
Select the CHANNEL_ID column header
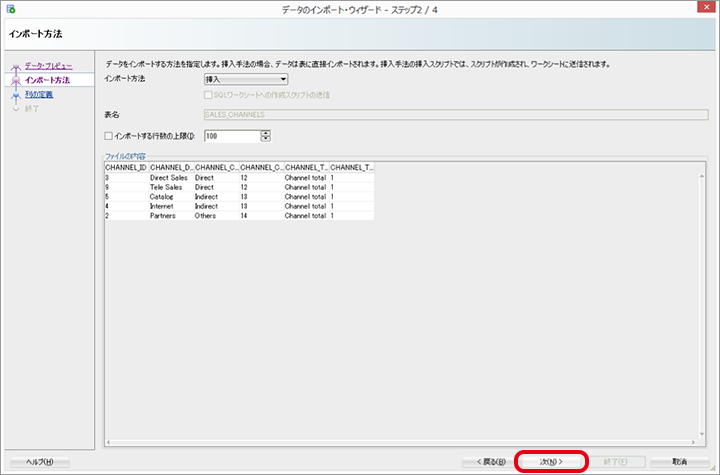125,167
